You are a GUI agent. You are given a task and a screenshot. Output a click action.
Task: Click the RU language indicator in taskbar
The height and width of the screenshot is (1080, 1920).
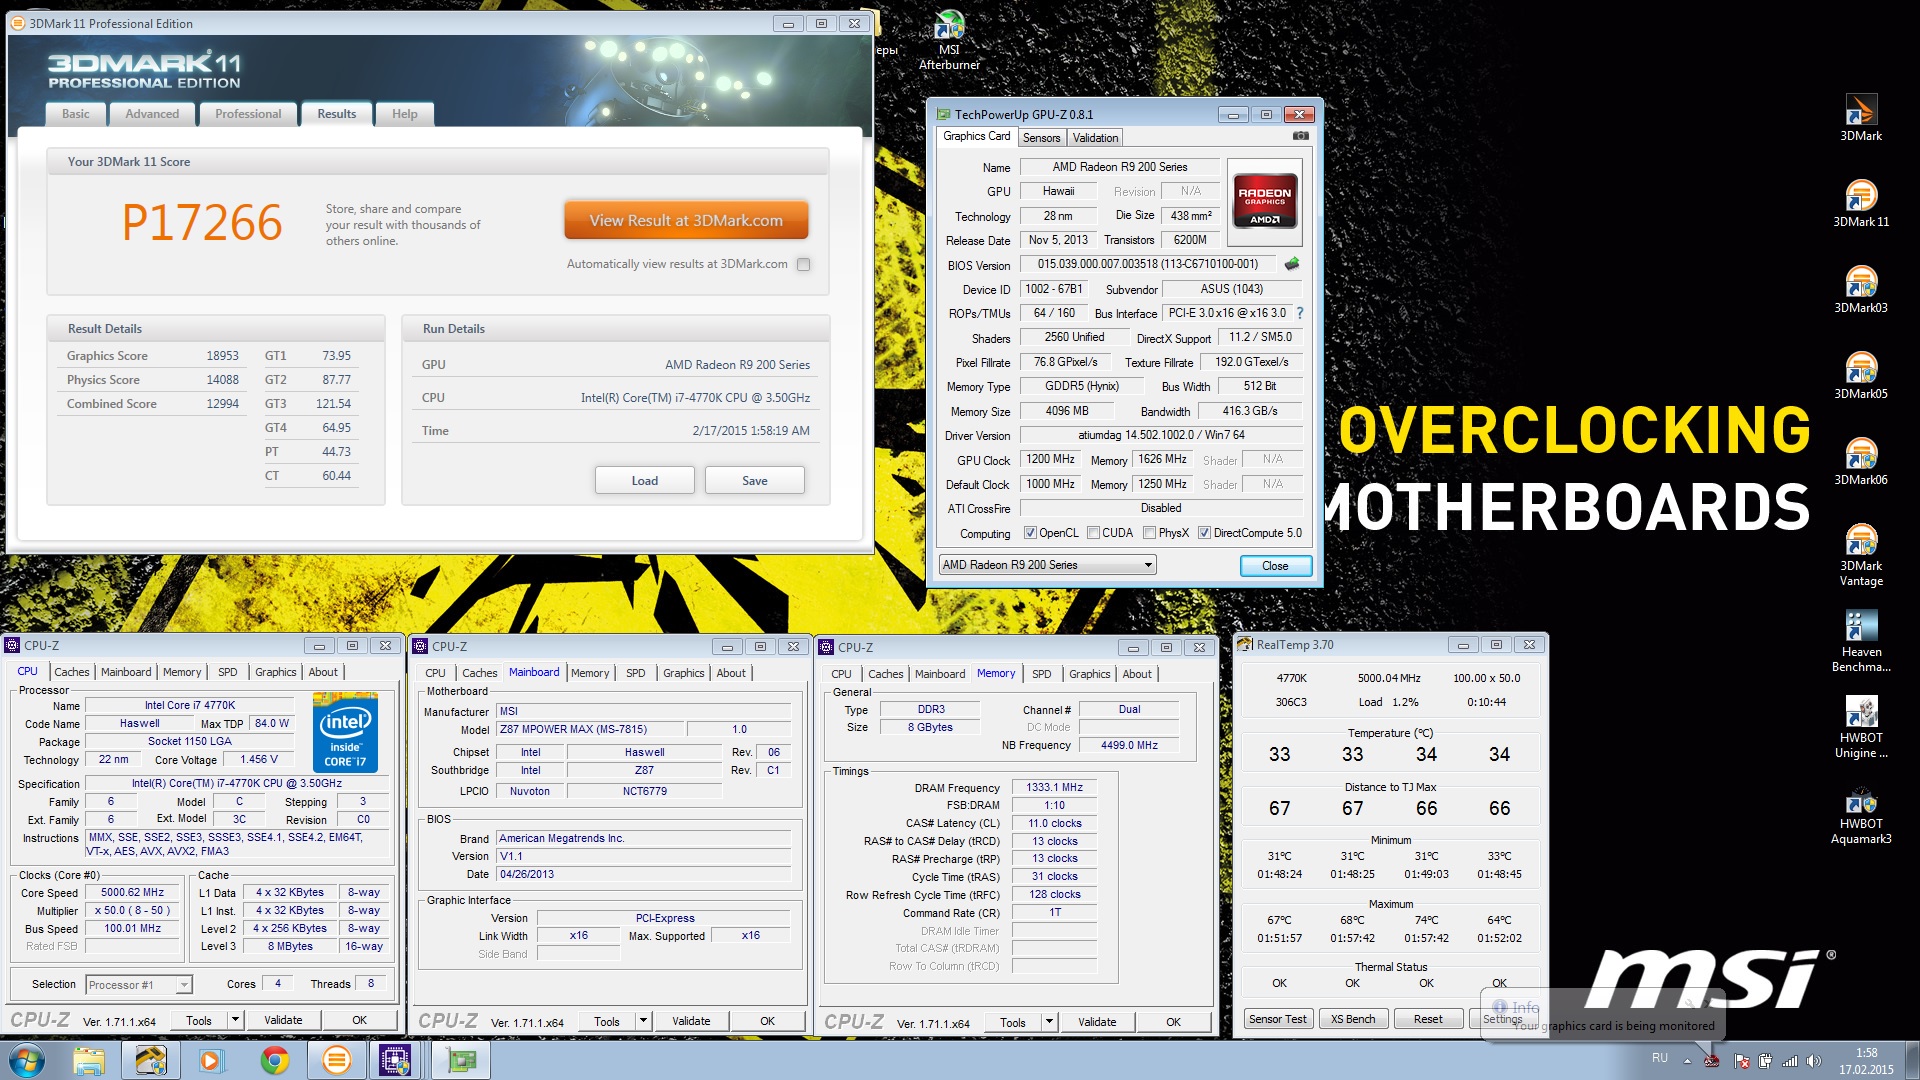1659,1058
